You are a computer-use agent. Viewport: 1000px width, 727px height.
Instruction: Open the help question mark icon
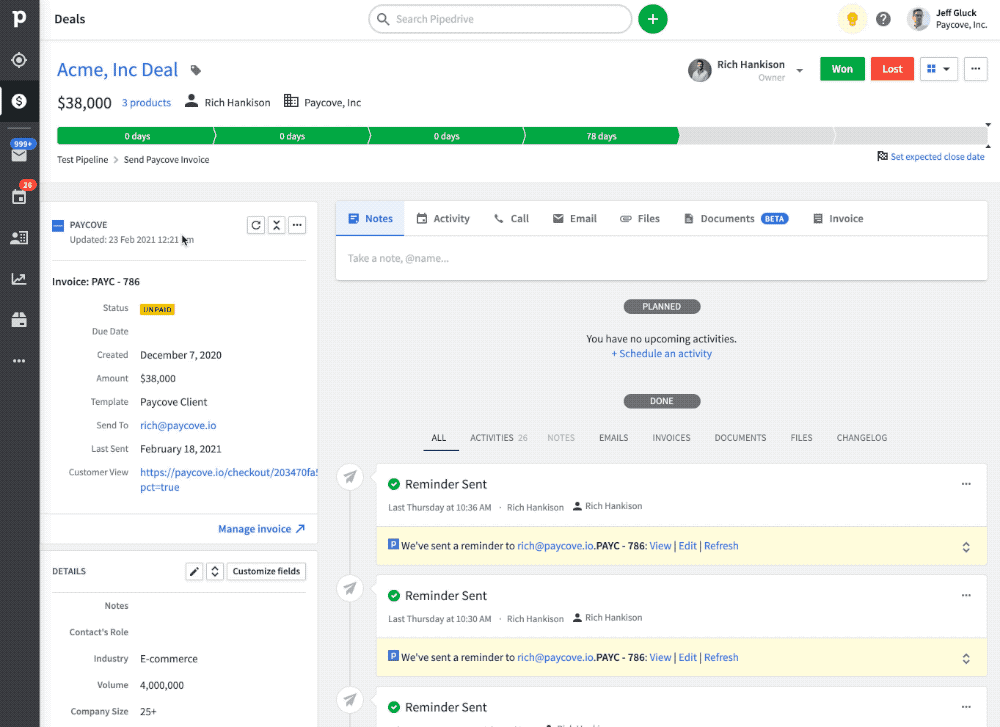tap(883, 19)
